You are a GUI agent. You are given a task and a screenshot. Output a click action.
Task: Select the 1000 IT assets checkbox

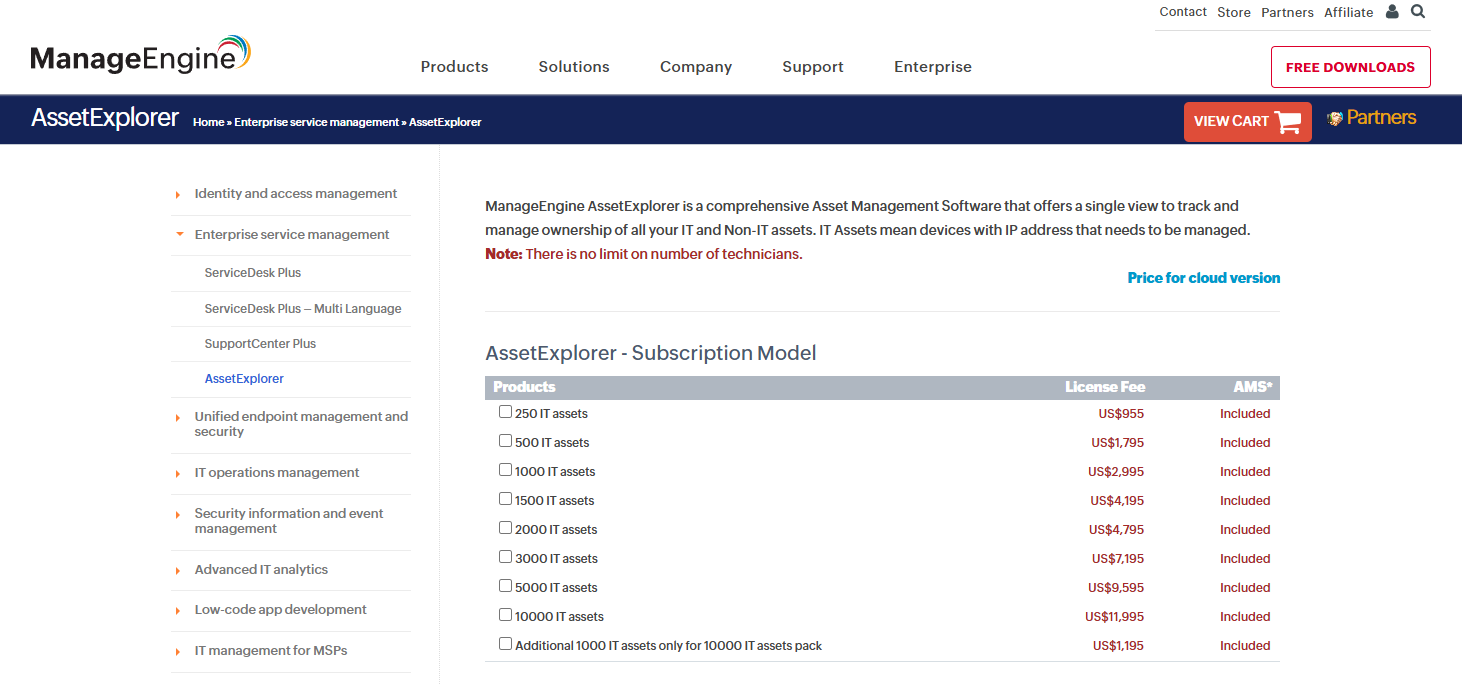(x=505, y=470)
